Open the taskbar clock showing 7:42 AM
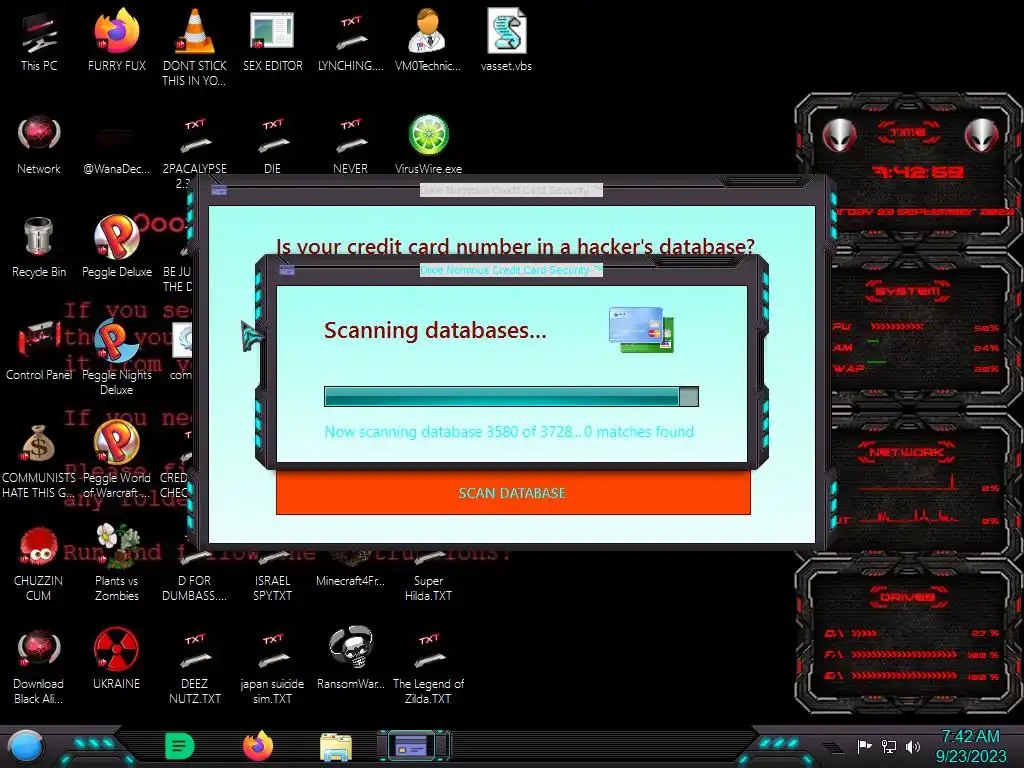Image resolution: width=1024 pixels, height=768 pixels. [x=971, y=746]
